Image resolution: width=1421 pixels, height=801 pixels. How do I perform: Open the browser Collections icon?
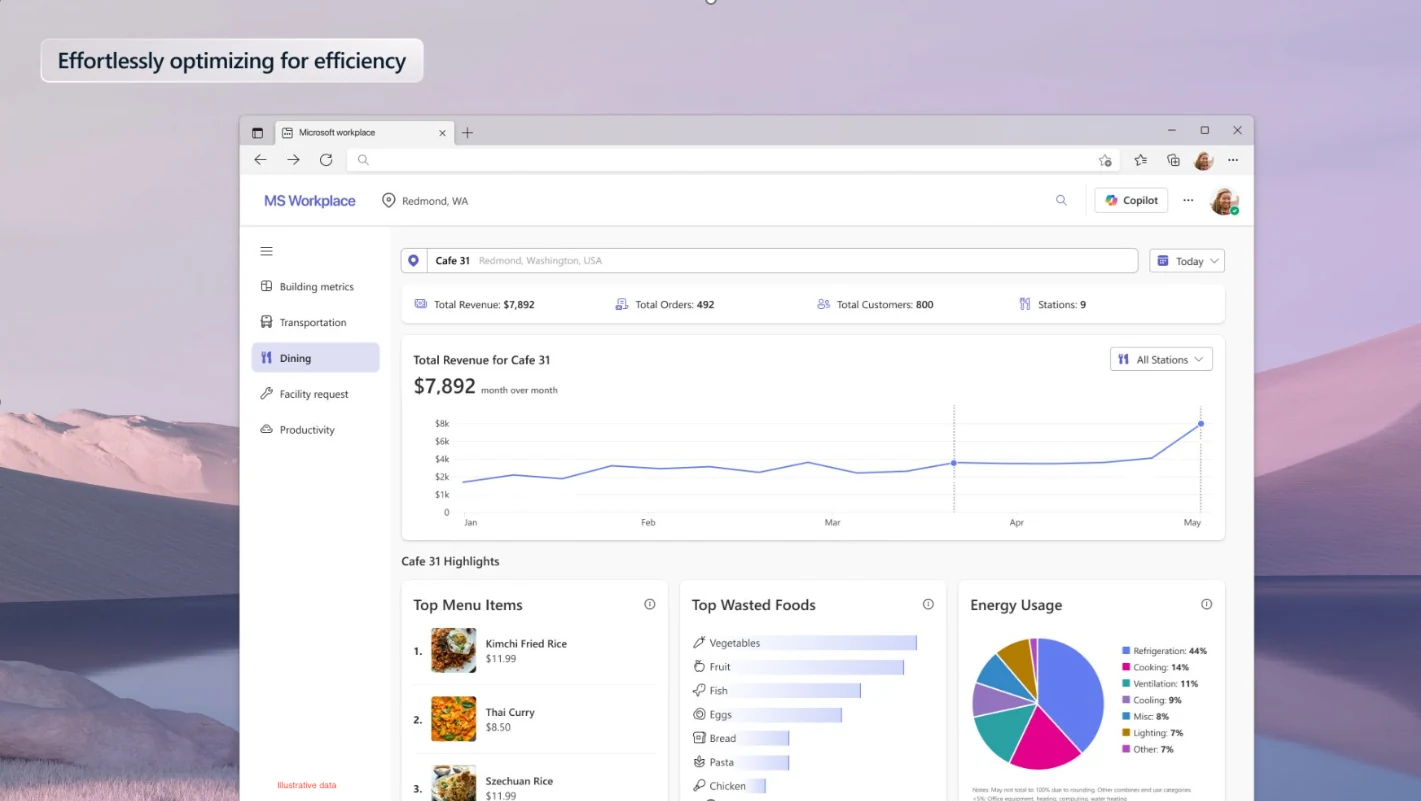1173,160
